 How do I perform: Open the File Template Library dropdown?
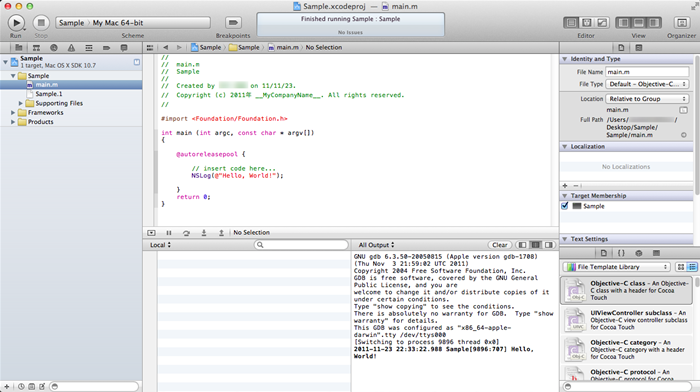[617, 267]
